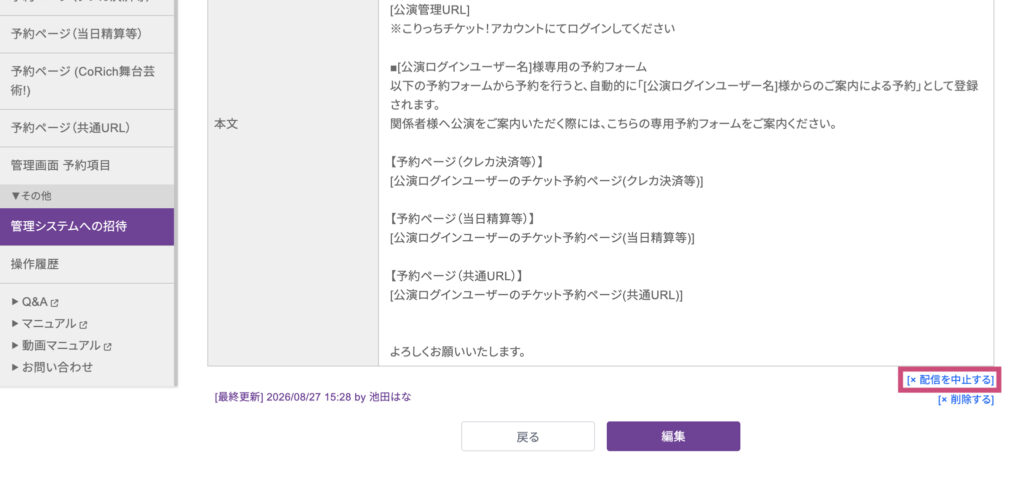Open 操作履歴 from sidebar
Viewport: 1024px width, 490px height.
coord(87,265)
